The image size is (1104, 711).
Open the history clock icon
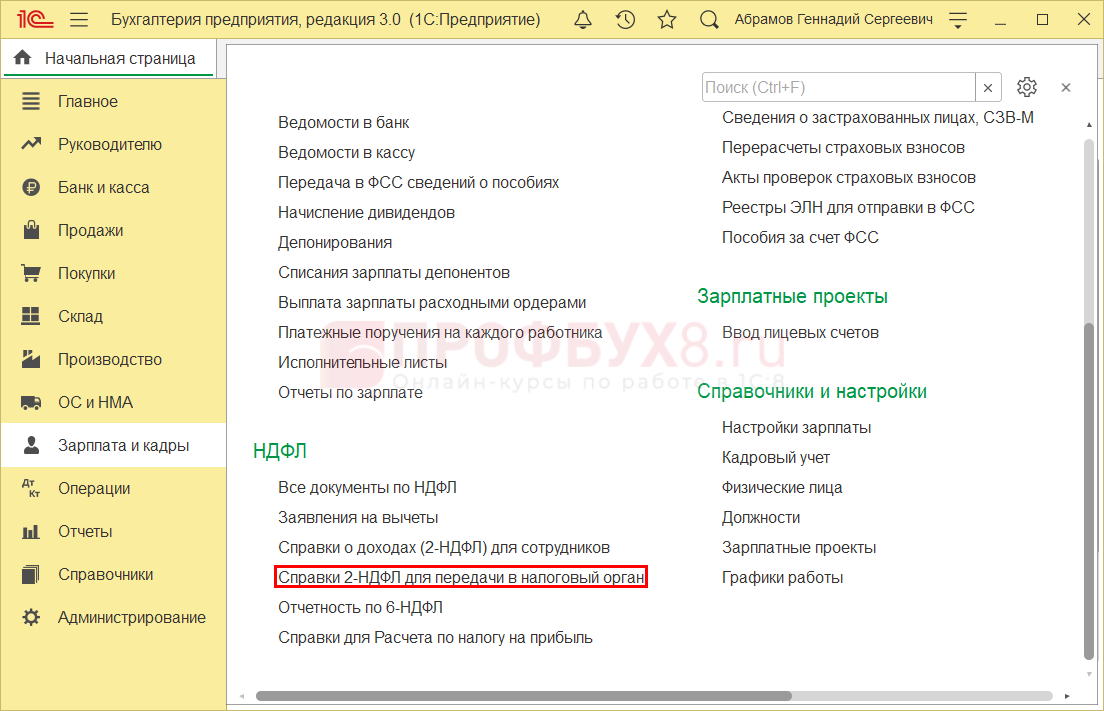click(x=625, y=20)
